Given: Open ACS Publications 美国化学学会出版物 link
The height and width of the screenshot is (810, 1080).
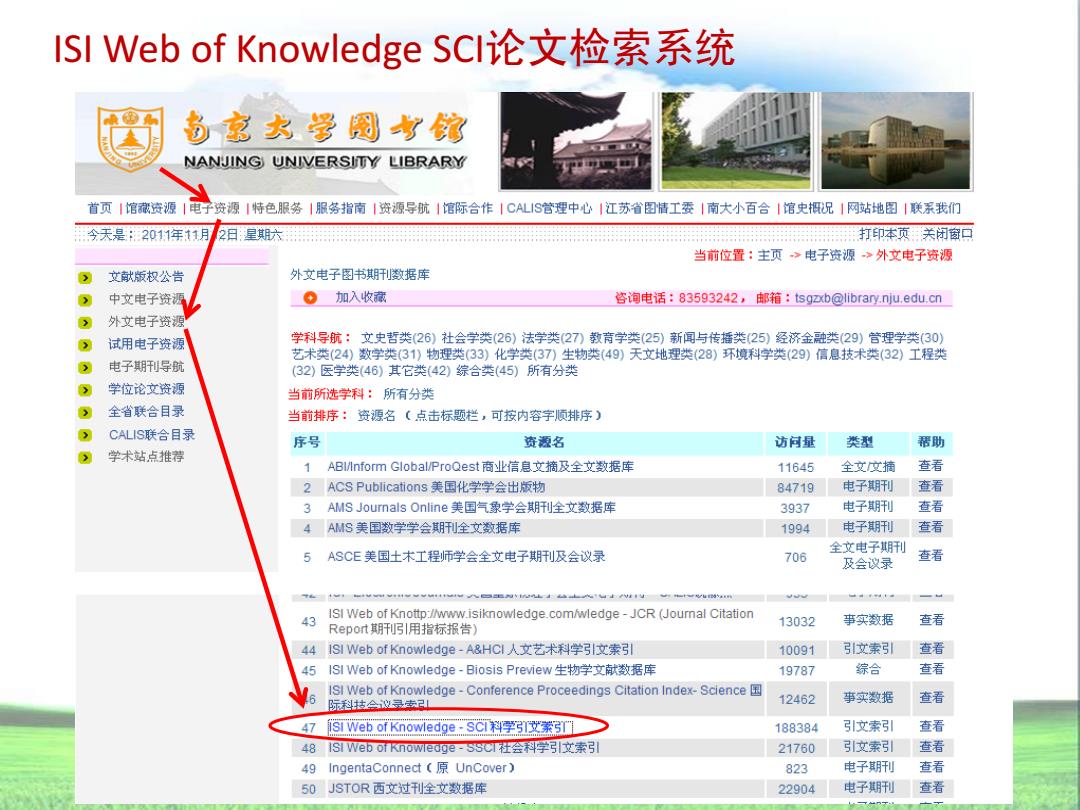Looking at the screenshot, I should [436, 488].
